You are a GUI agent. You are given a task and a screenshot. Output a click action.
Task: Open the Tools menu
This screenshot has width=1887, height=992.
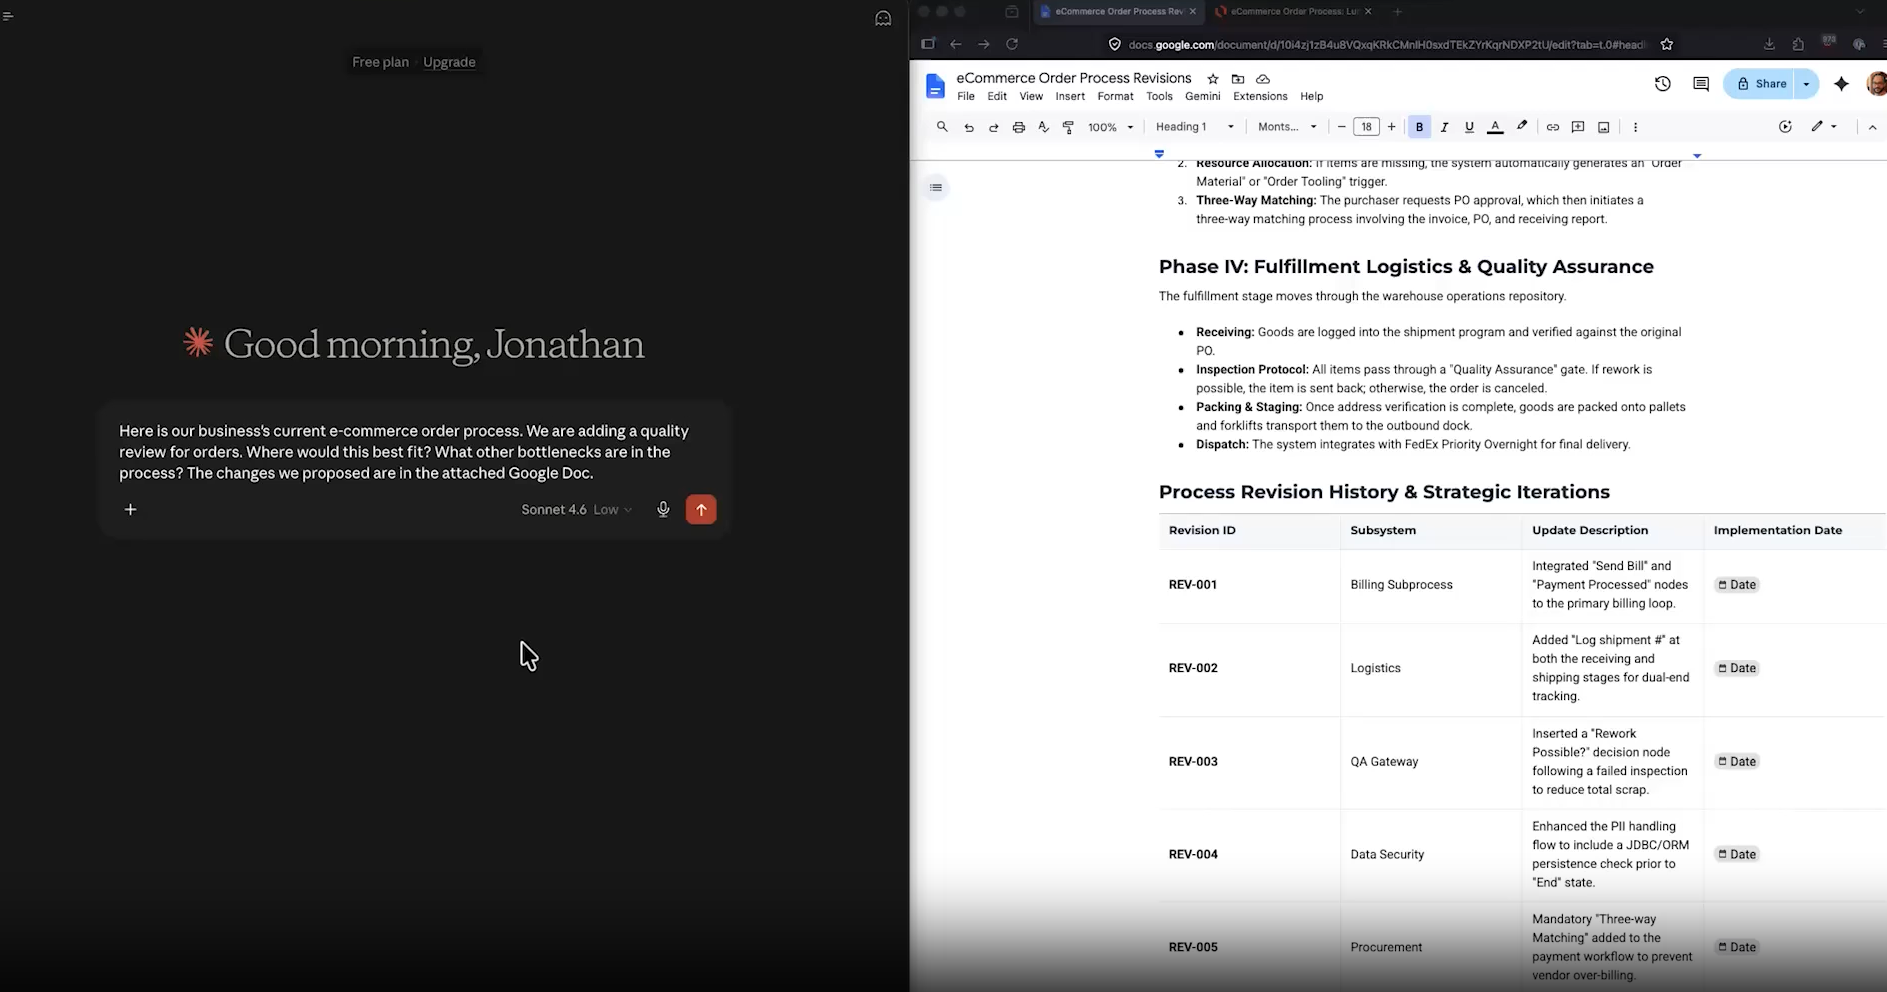pos(1159,97)
